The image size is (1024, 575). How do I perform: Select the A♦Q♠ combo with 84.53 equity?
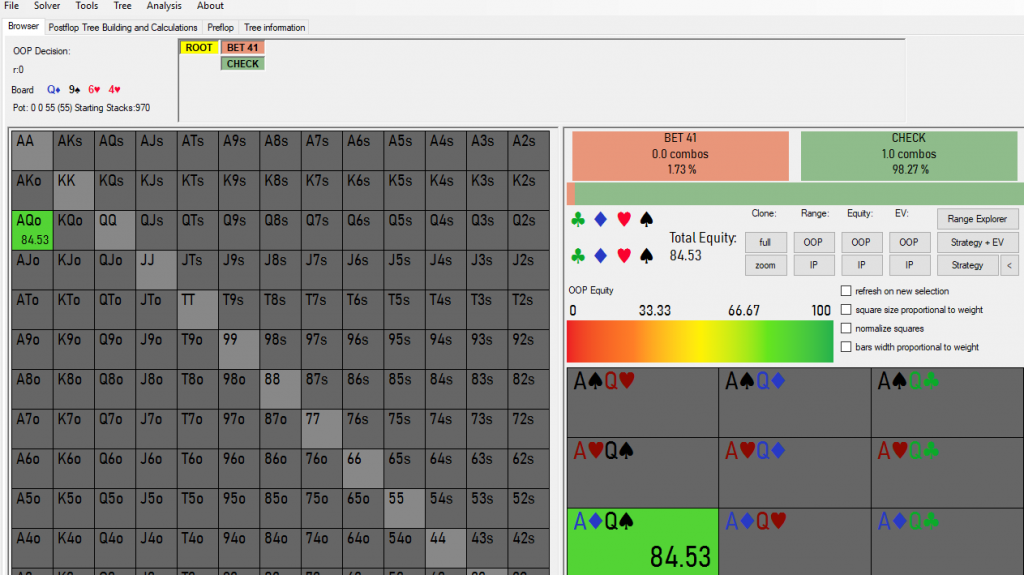pyautogui.click(x=643, y=542)
